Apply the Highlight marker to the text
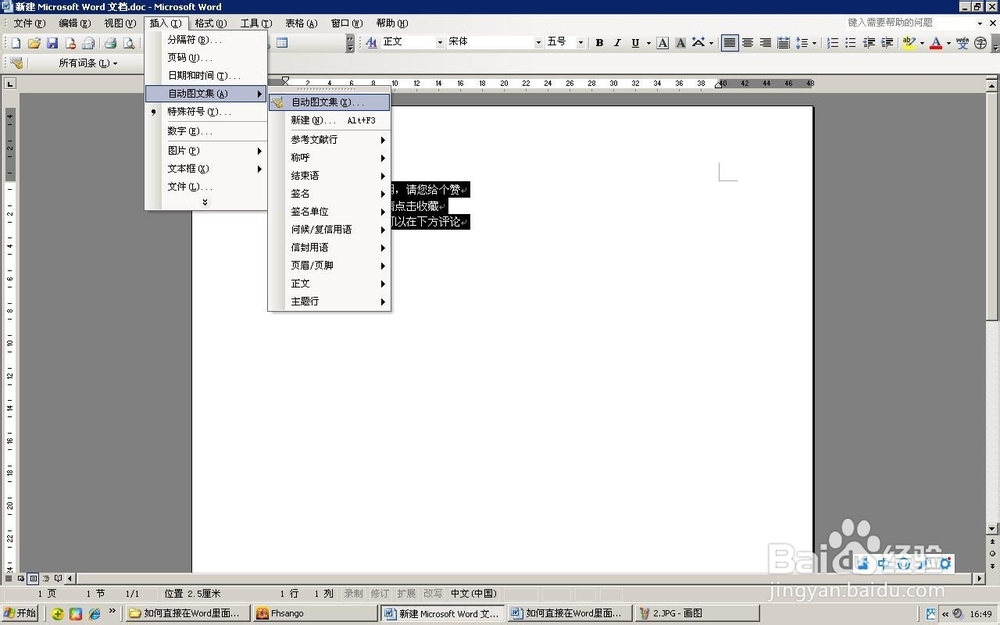This screenshot has height=625, width=1000. (909, 43)
